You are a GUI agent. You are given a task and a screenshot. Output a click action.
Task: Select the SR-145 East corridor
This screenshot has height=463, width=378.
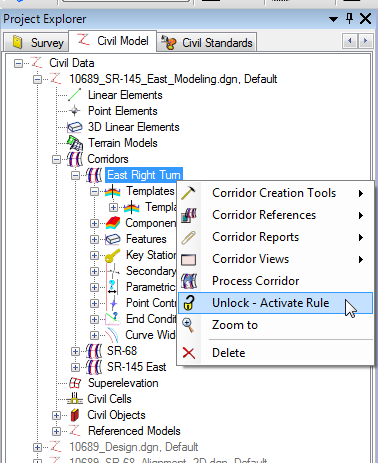[x=136, y=367]
